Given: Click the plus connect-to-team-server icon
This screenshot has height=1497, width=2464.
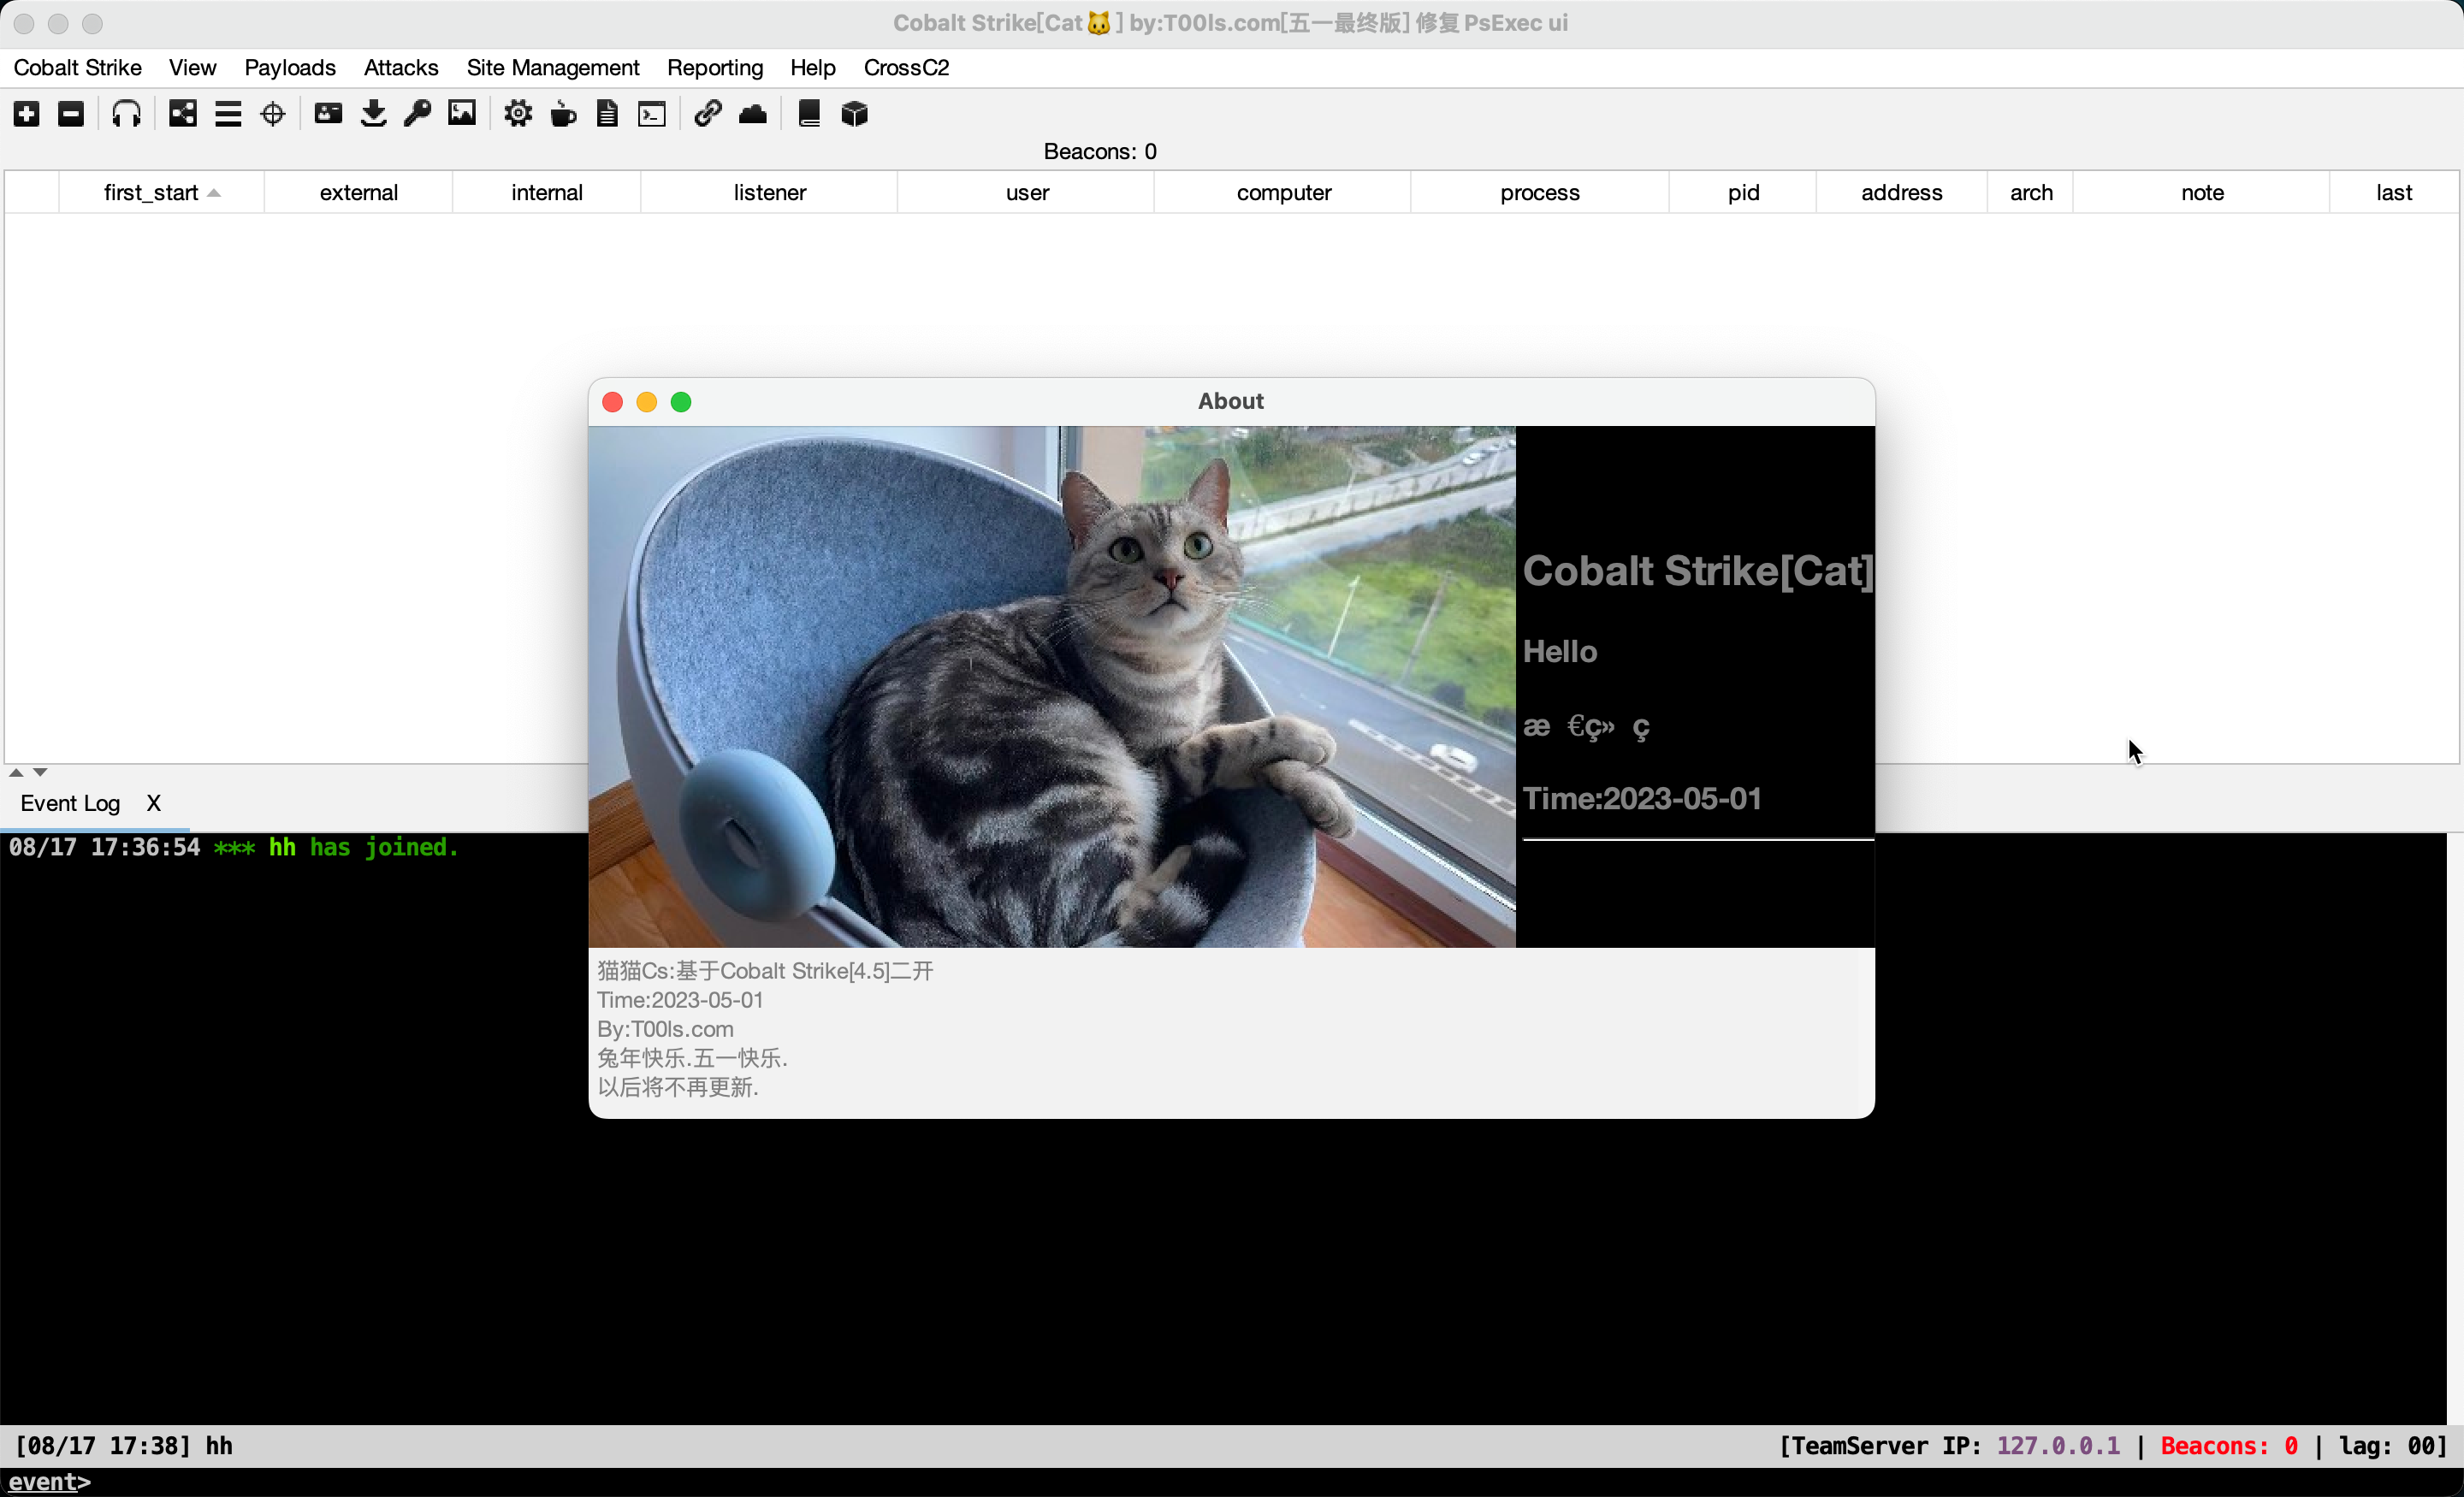Looking at the screenshot, I should tap(27, 114).
